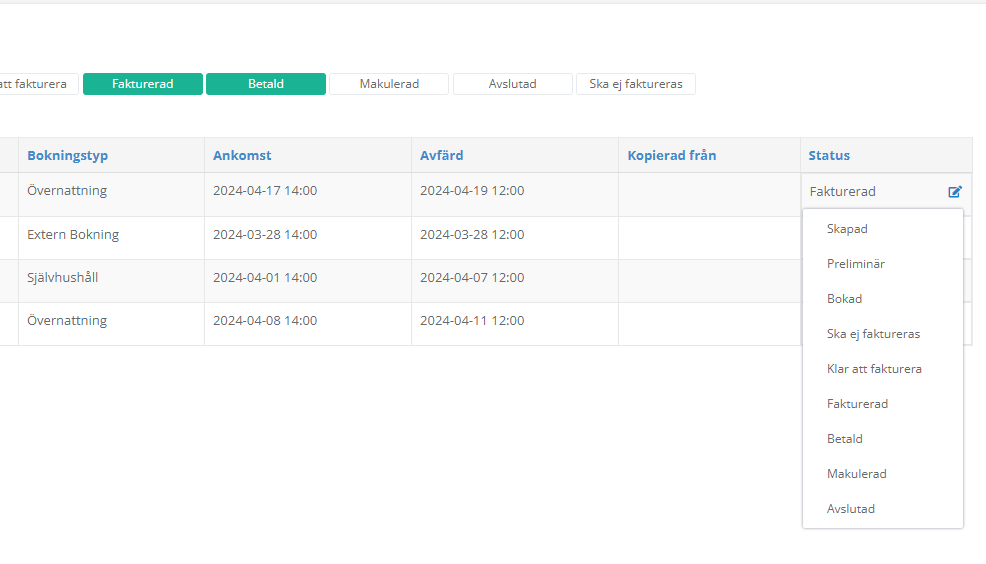
Task: Select Makulerad from the dropdown list
Action: click(856, 474)
